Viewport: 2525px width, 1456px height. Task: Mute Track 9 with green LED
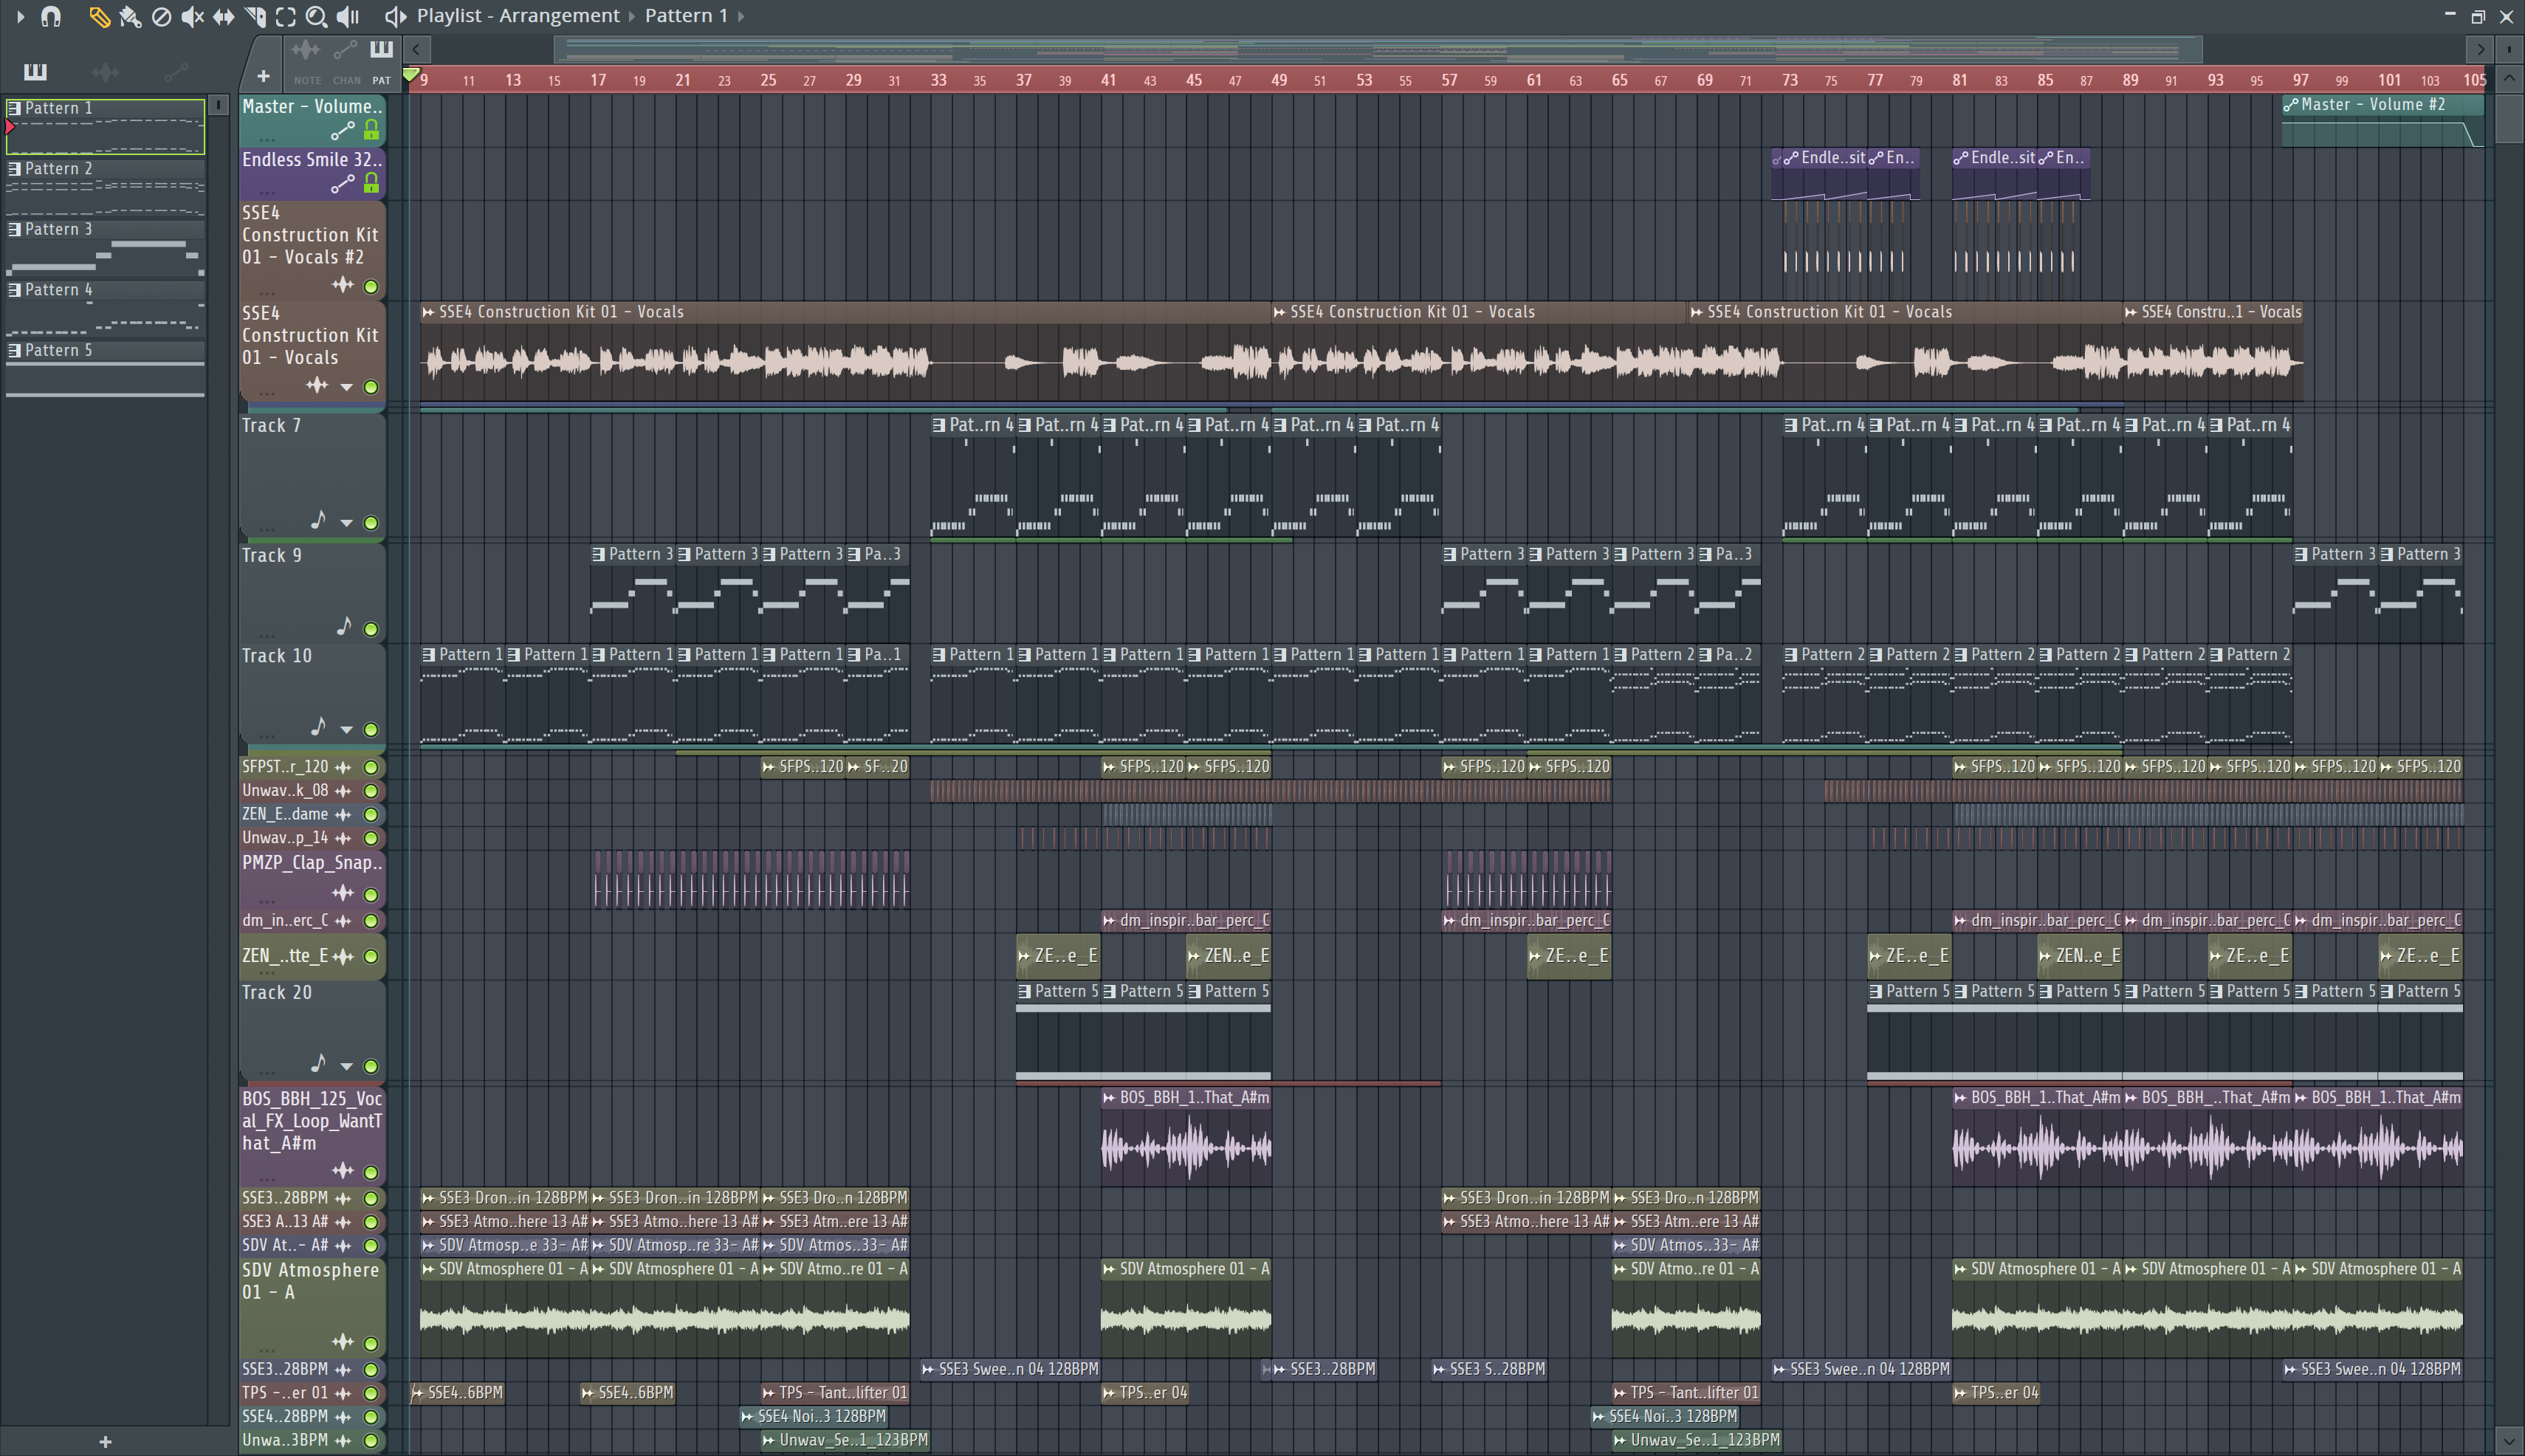click(x=371, y=629)
